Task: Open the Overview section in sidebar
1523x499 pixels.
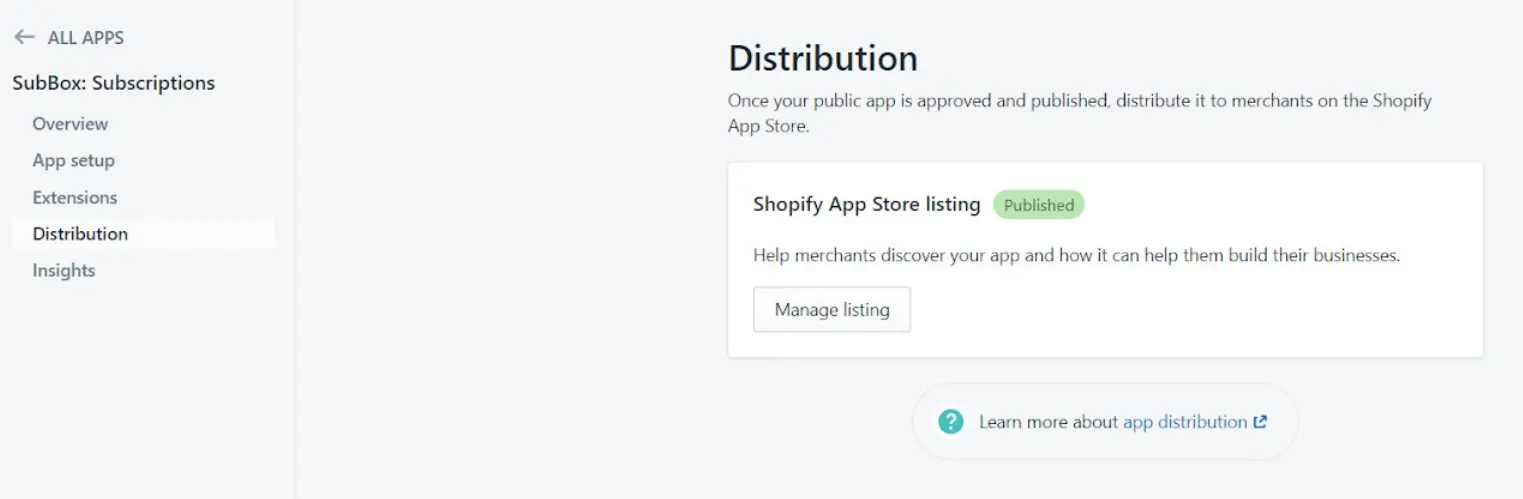Action: 70,124
